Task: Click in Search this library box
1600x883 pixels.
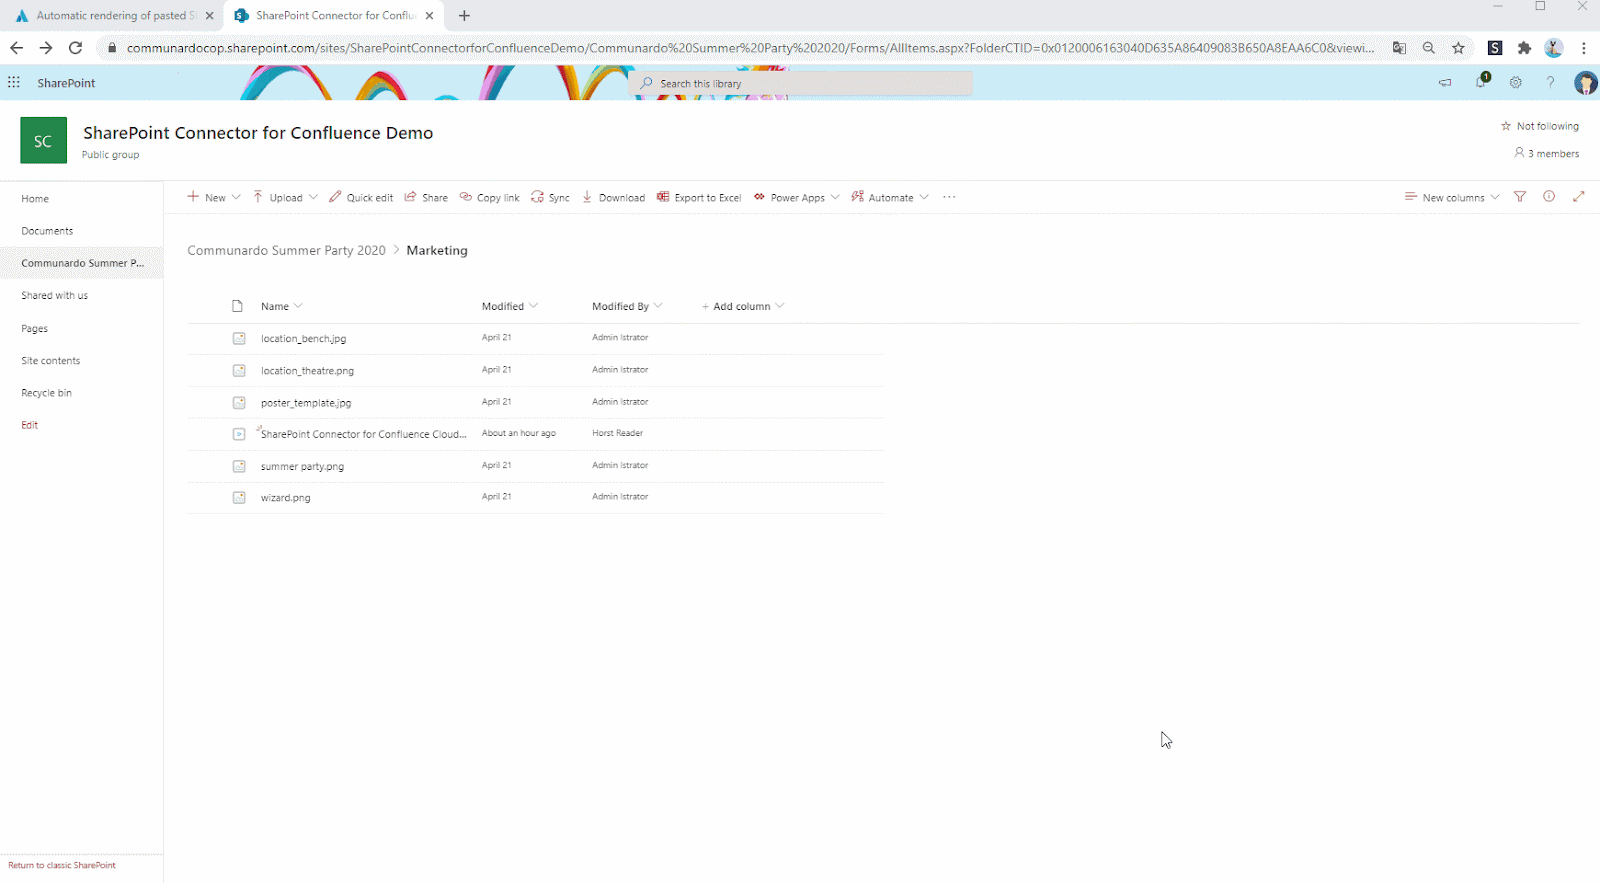Action: [801, 83]
